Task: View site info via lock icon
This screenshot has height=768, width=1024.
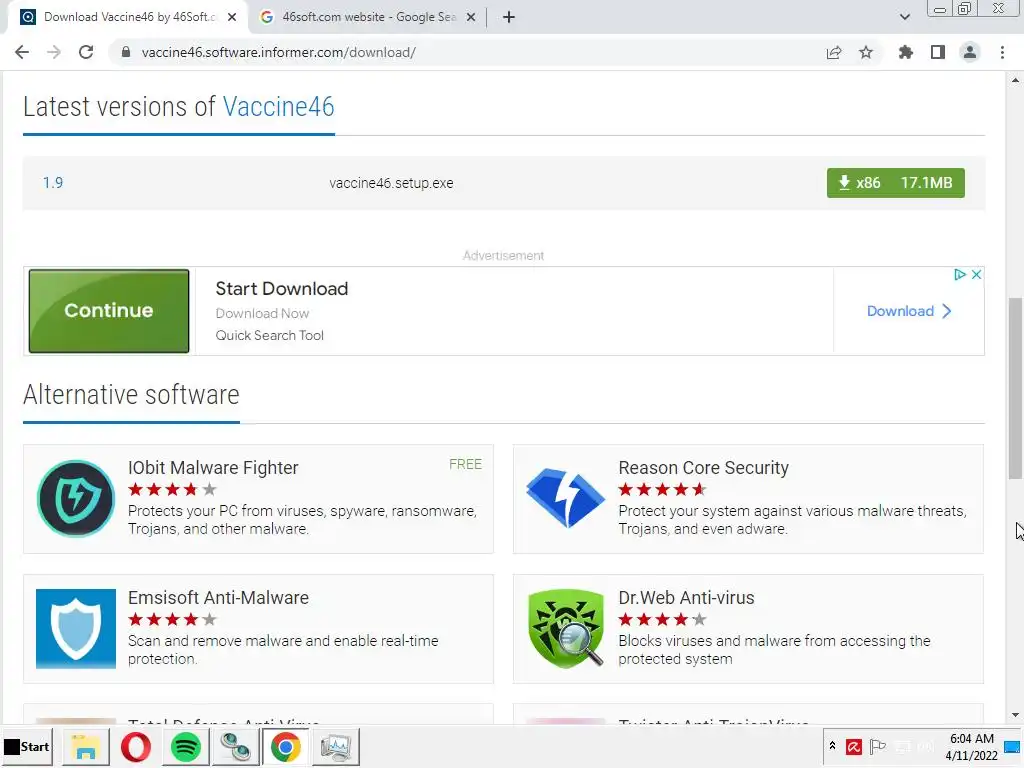Action: point(126,52)
